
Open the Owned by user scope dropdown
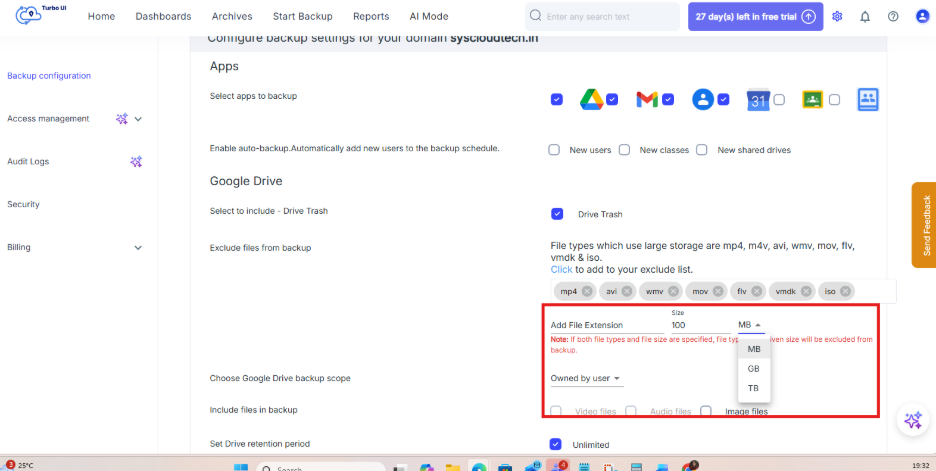pos(587,378)
